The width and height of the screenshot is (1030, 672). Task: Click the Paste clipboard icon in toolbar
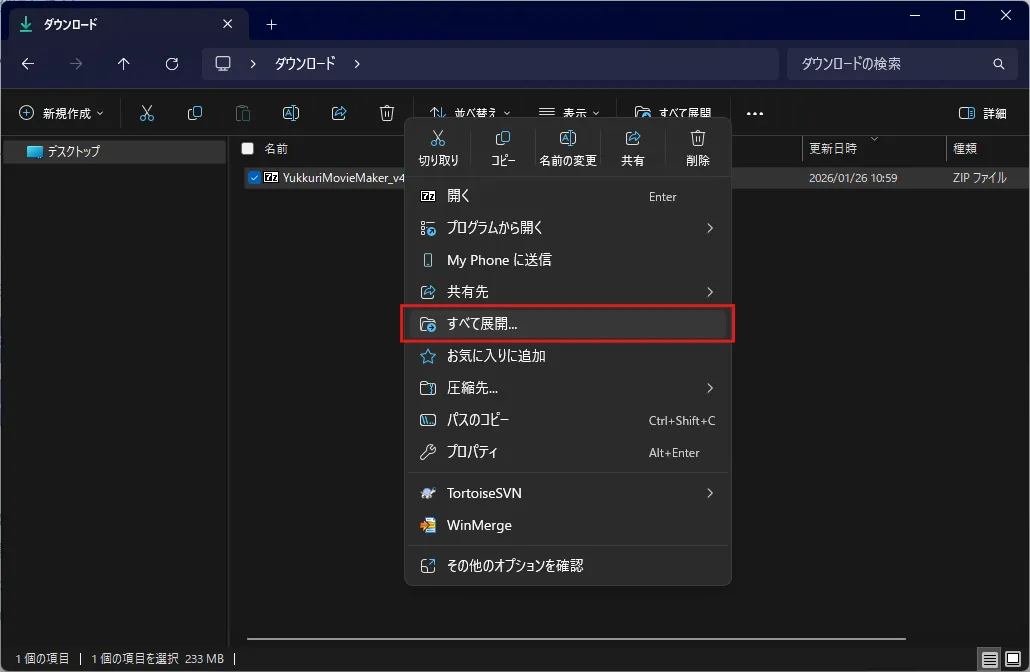(x=242, y=113)
